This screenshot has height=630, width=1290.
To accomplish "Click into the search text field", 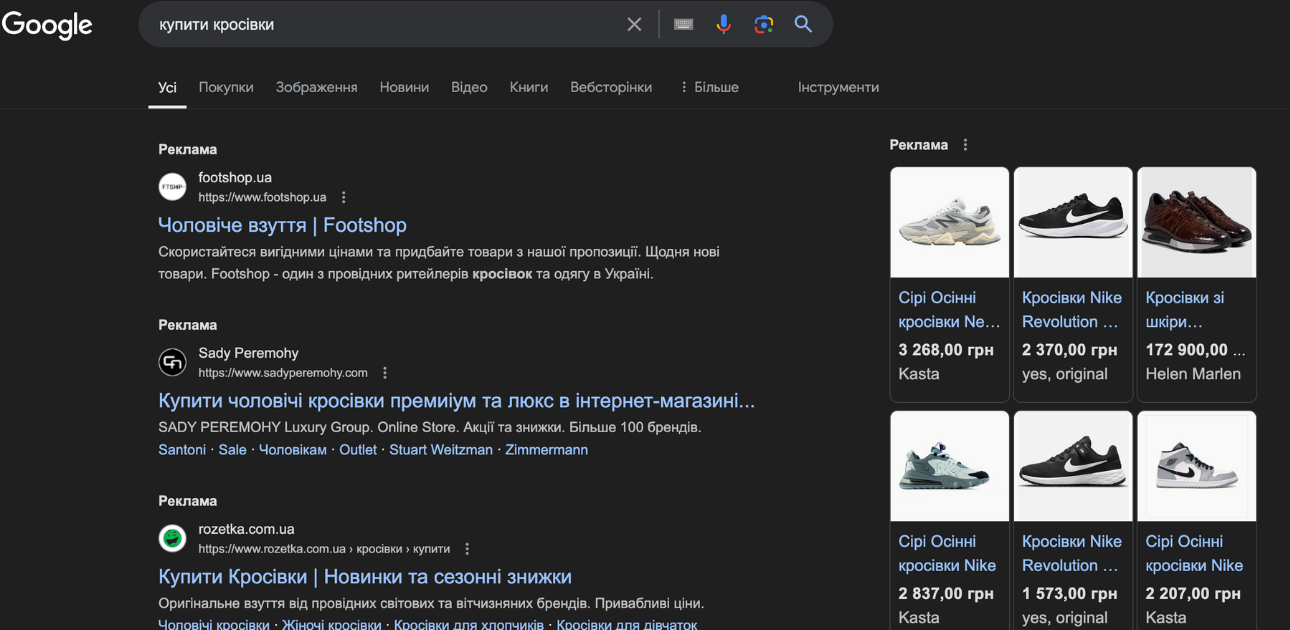I will click(380, 24).
